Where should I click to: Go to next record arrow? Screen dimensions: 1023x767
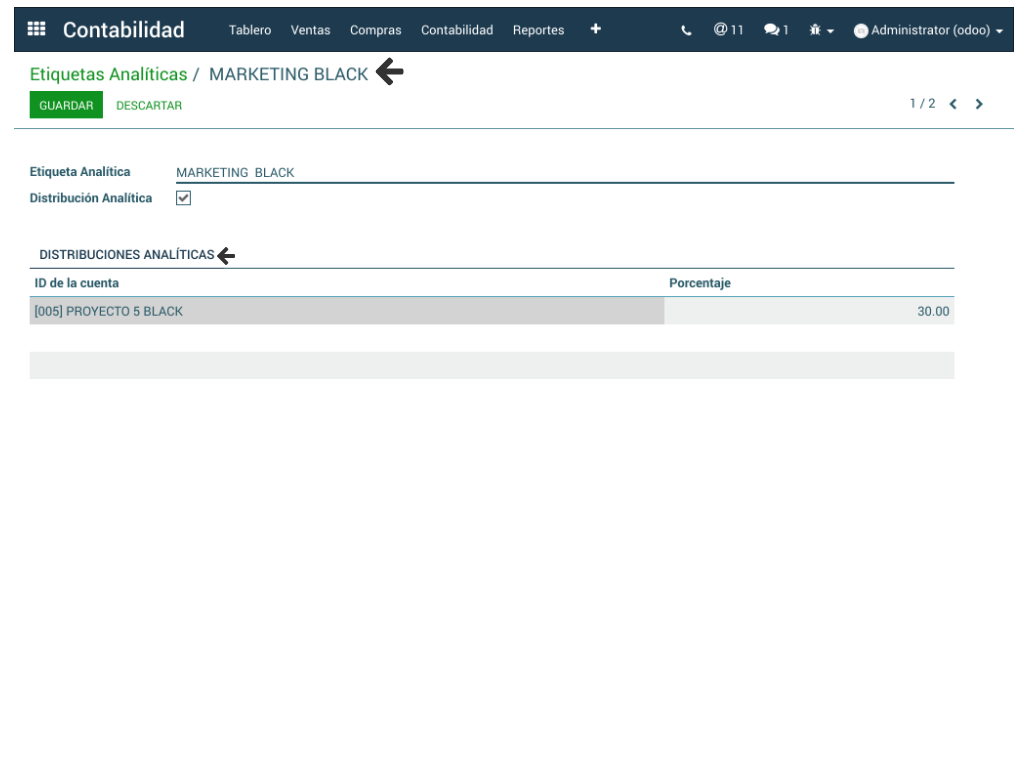coord(979,104)
